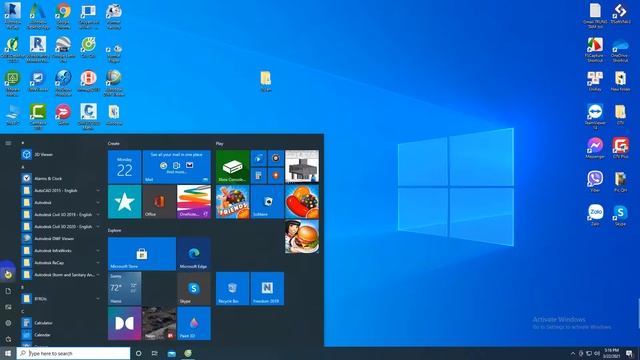
Task: Expand Autodesk Civil 3D 2019 folder
Action: click(60, 214)
